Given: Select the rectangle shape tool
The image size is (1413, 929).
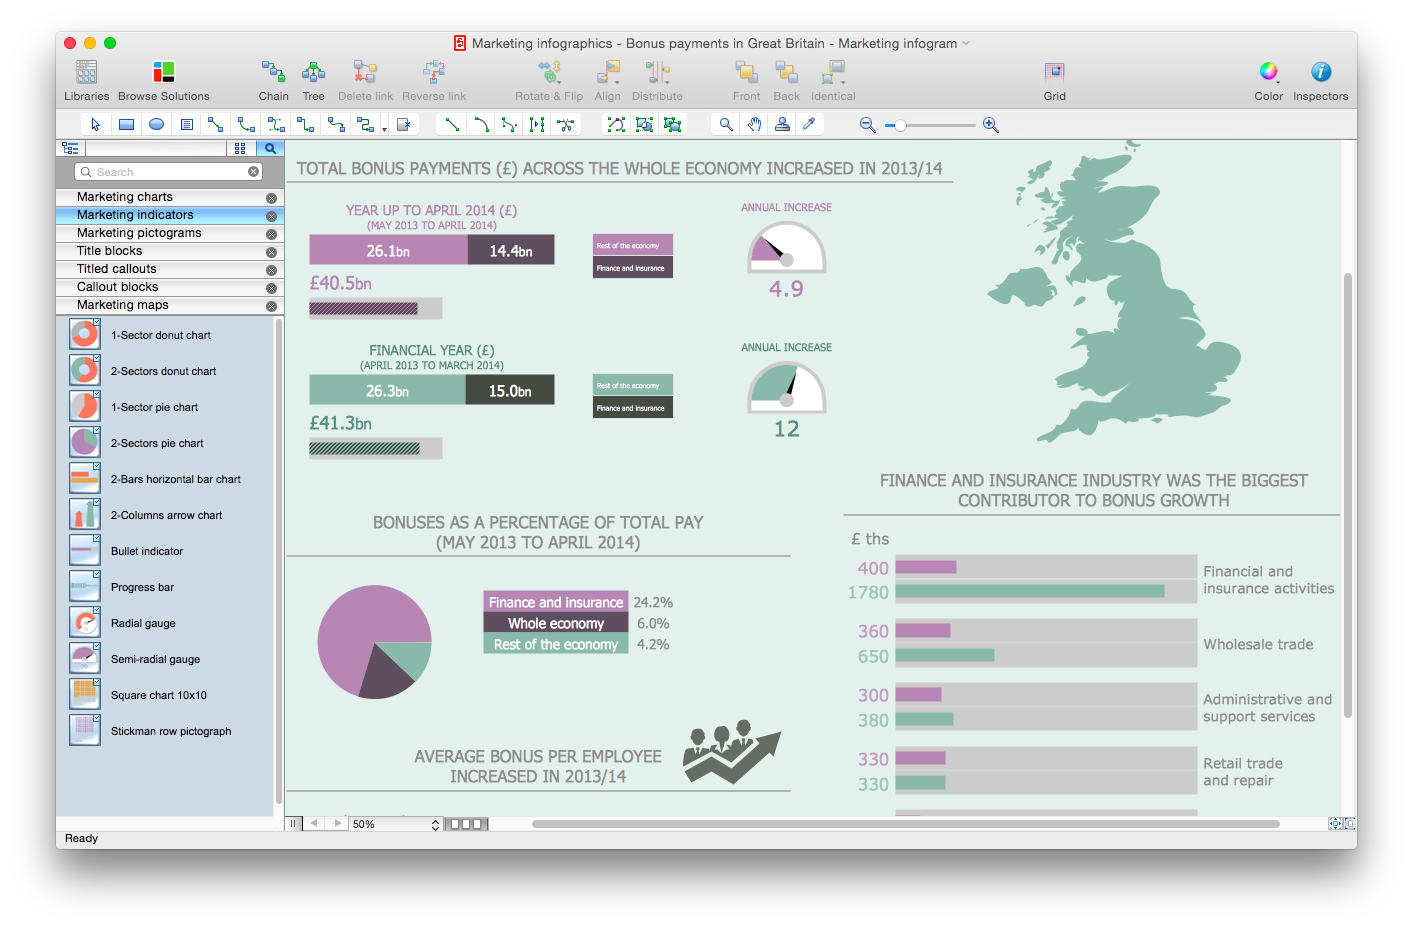Looking at the screenshot, I should click(x=126, y=125).
